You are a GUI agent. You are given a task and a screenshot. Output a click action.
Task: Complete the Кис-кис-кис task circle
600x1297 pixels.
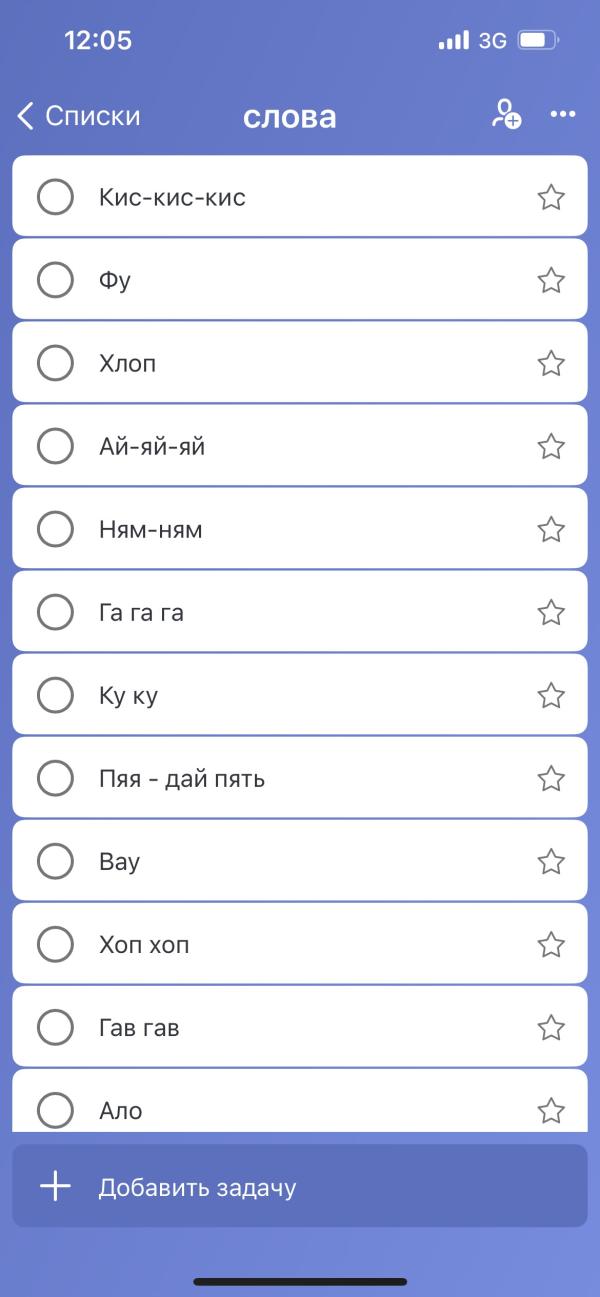(x=55, y=197)
